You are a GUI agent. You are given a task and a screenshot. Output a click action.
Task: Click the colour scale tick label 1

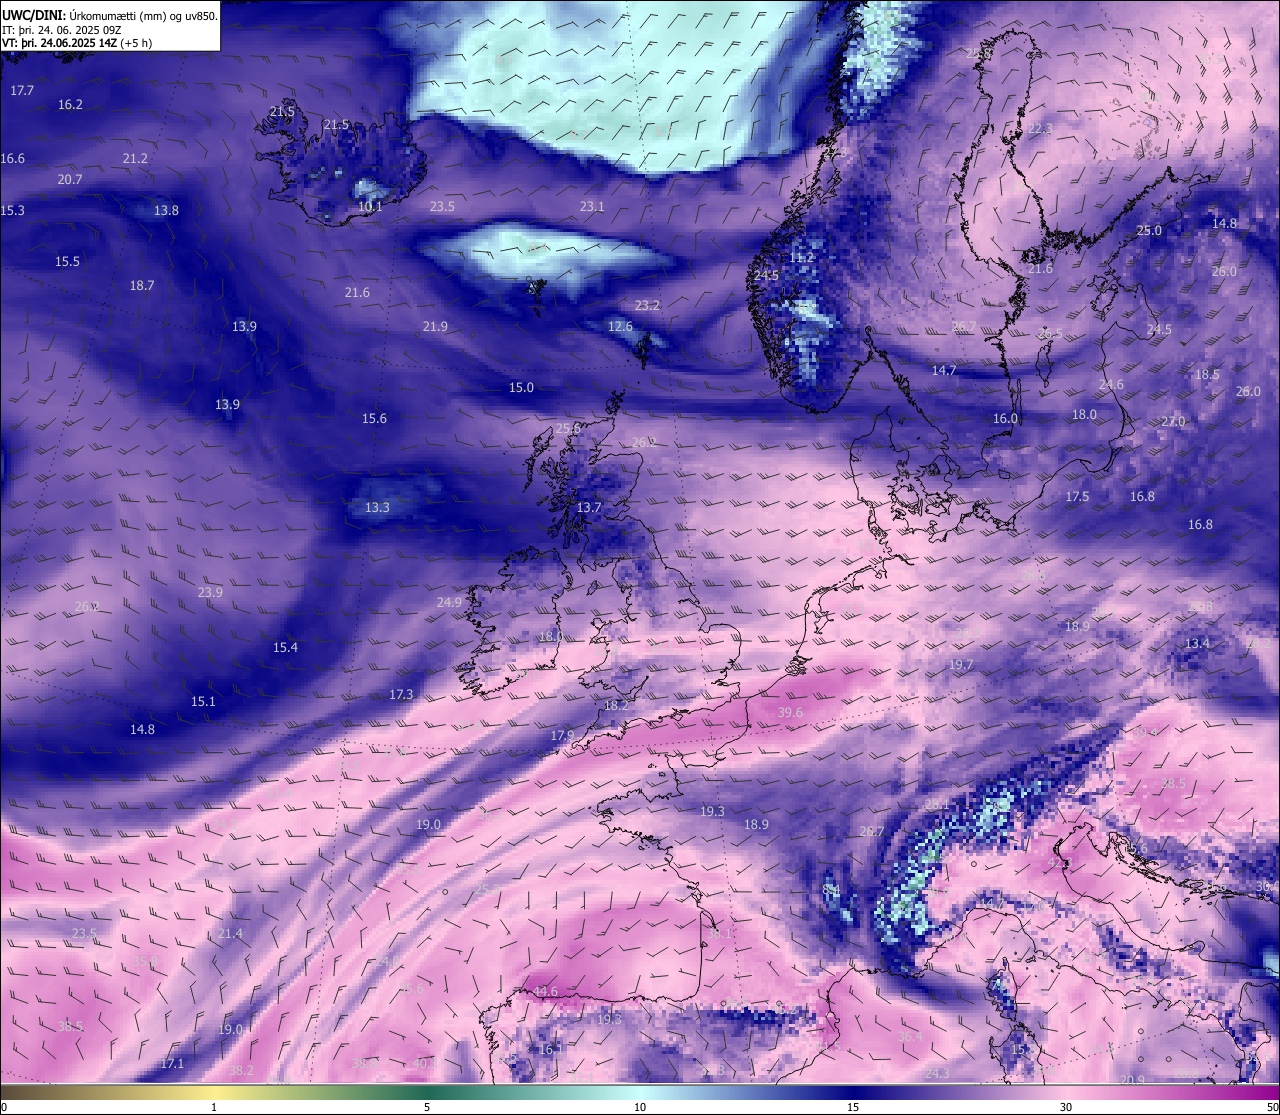(214, 1107)
